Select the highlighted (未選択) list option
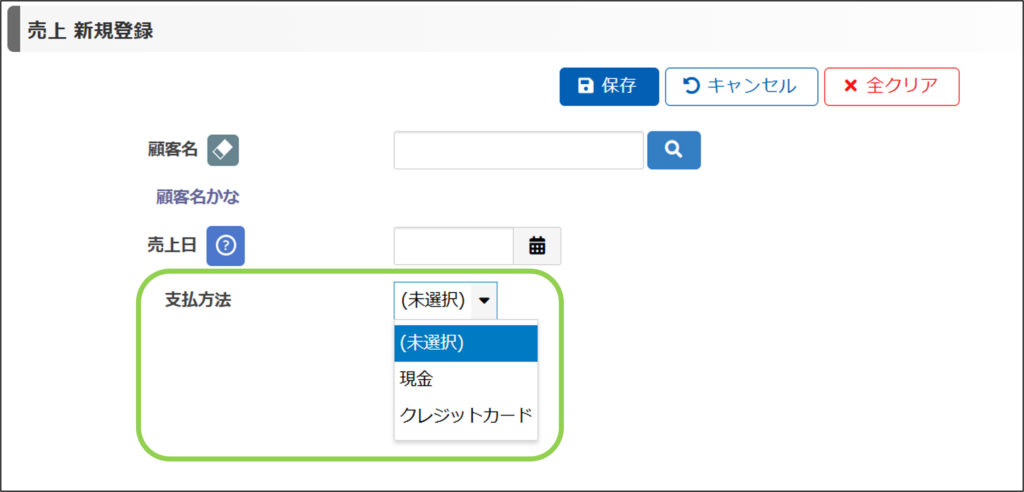 point(466,343)
